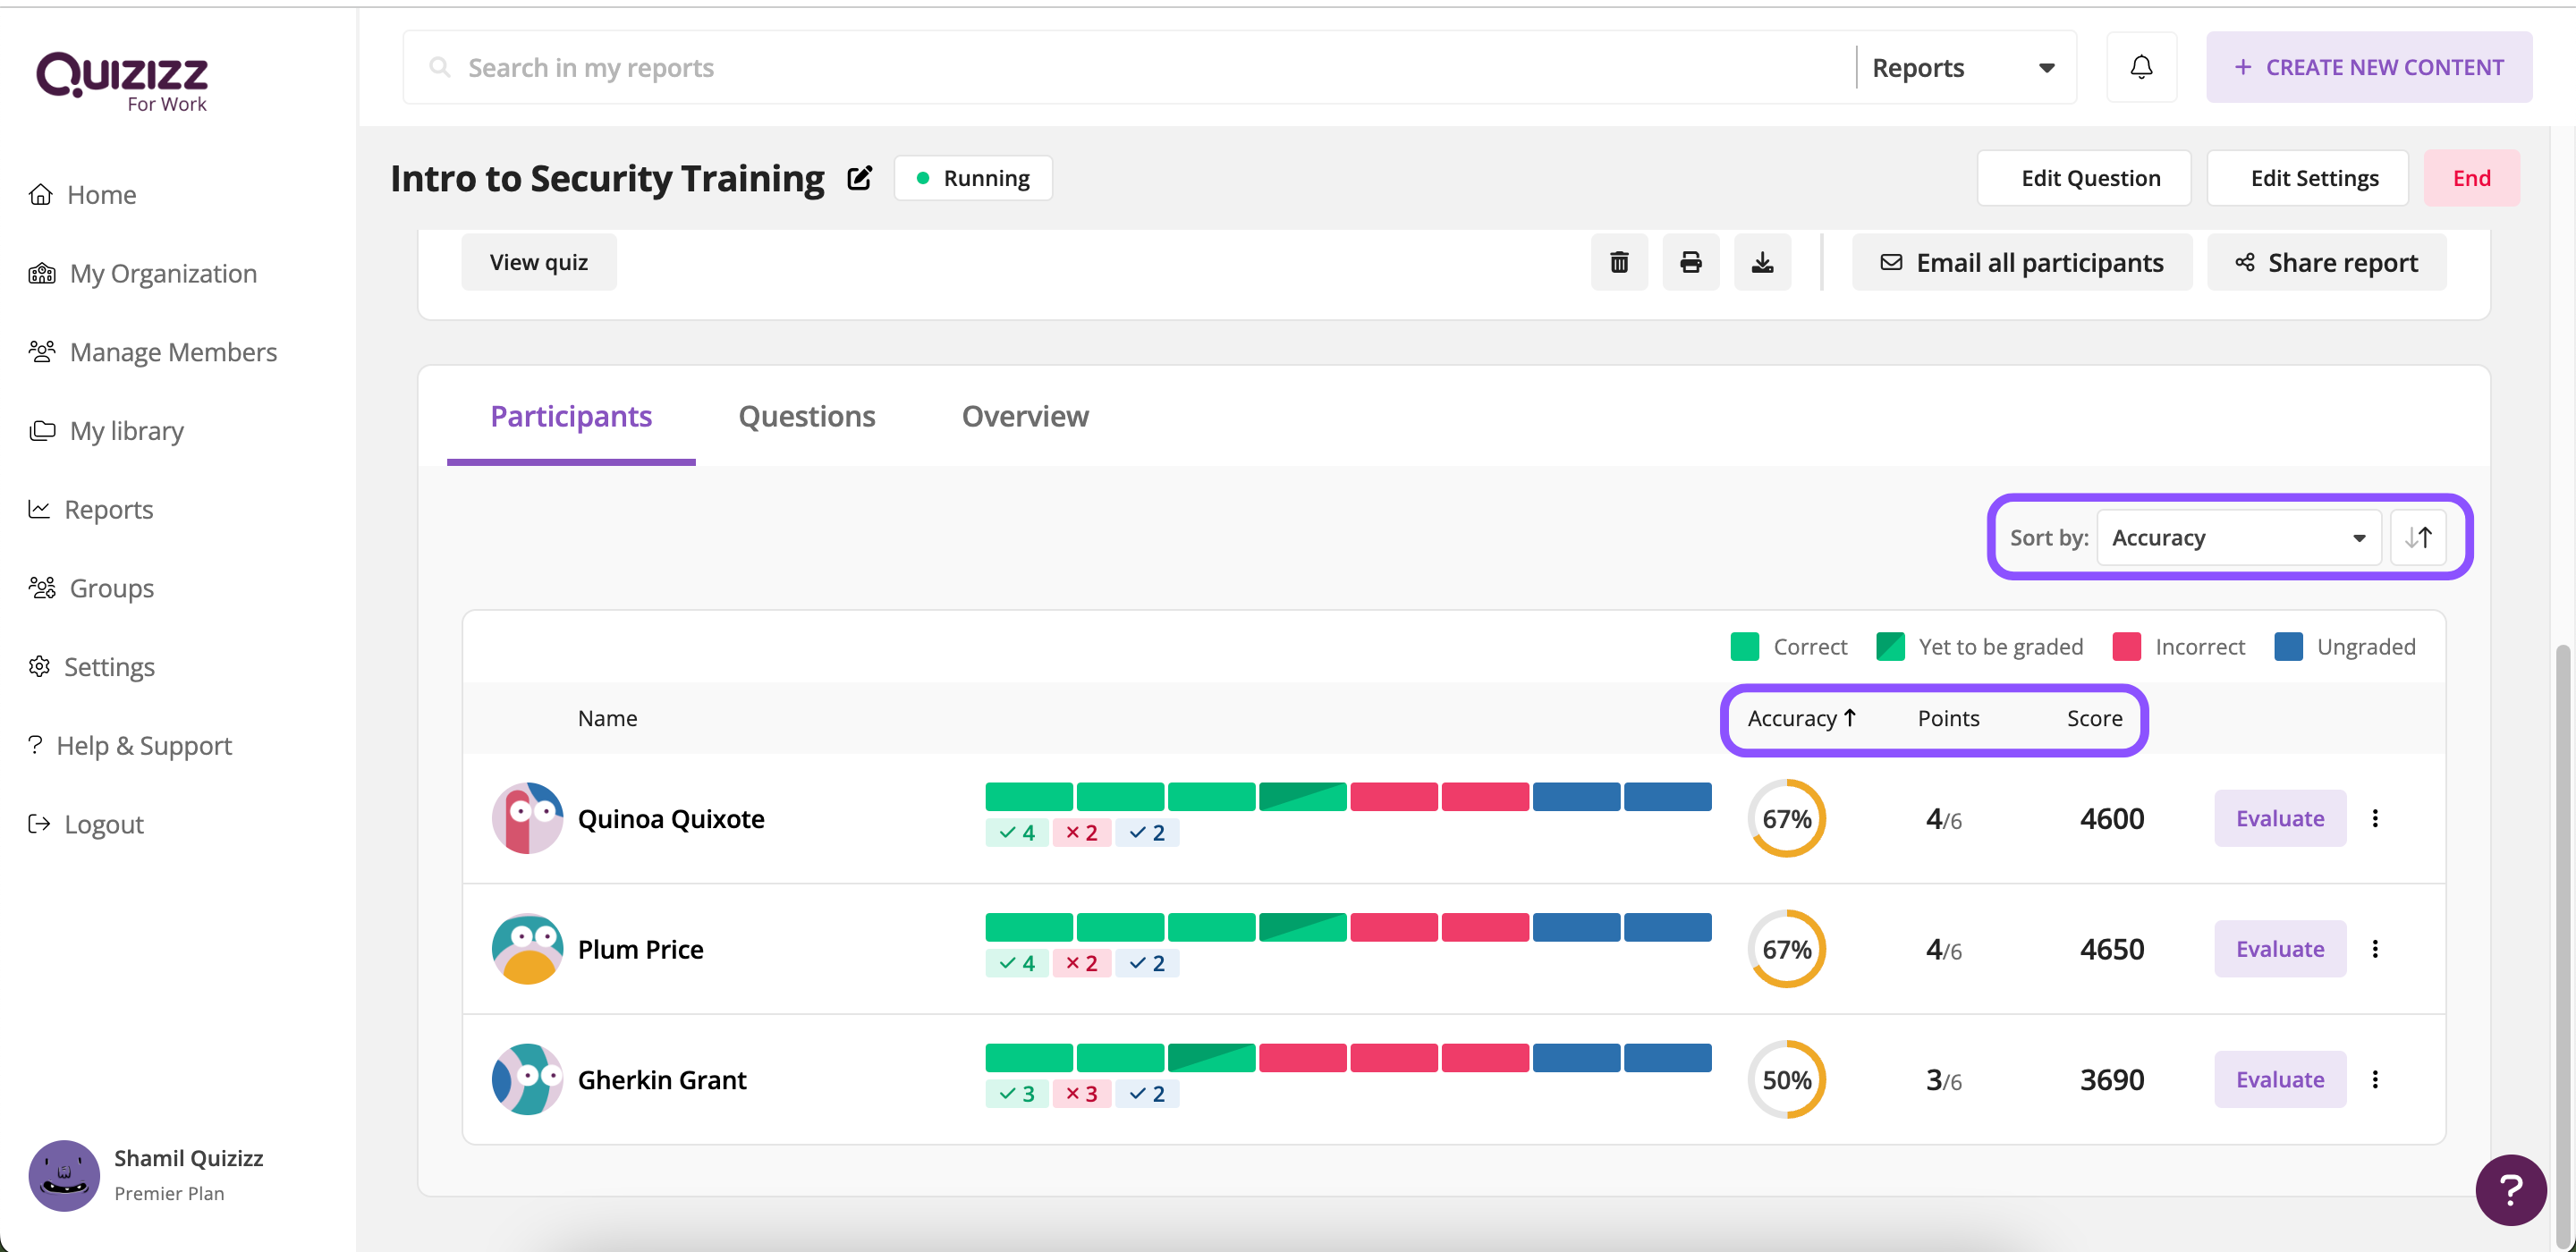Click the Incorrect legend red swatch
The image size is (2576, 1252).
[2126, 646]
